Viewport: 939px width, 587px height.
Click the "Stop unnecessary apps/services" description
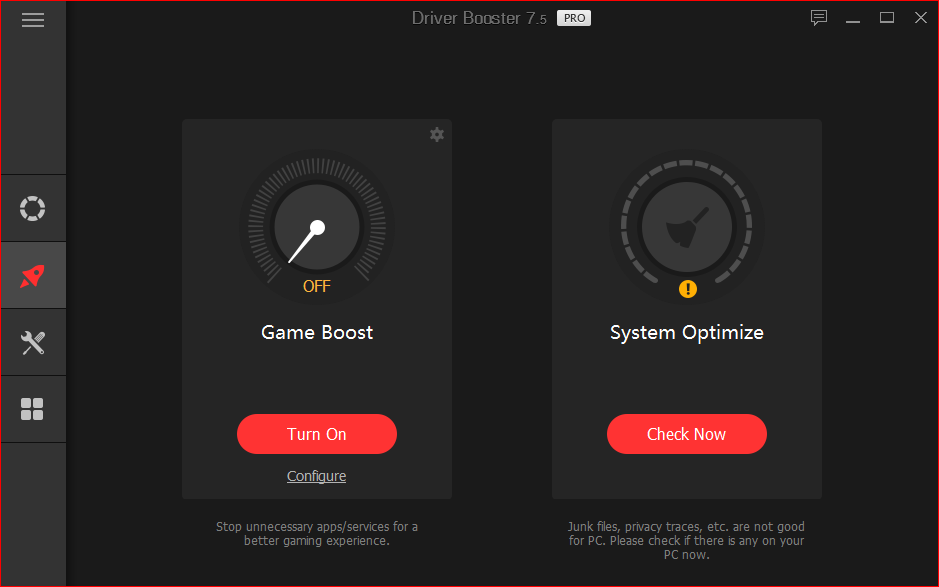317,533
